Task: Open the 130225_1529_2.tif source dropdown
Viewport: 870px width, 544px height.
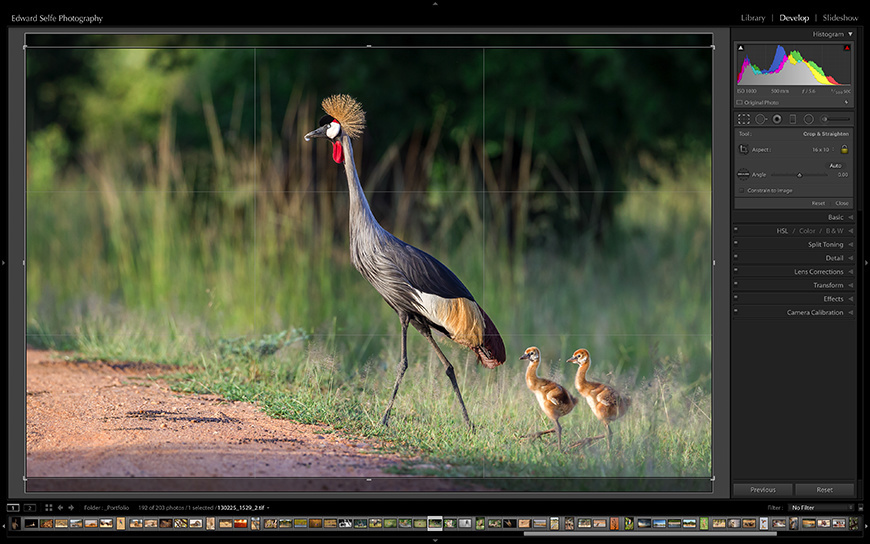Action: (x=243, y=508)
